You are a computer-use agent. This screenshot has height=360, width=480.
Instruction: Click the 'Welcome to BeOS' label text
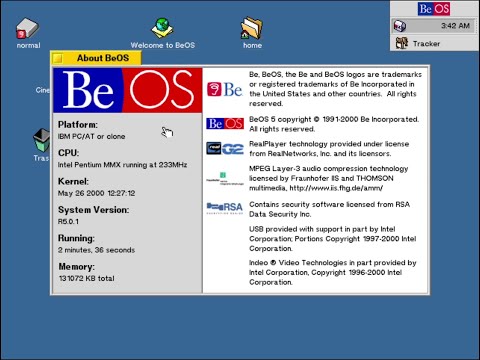[163, 45]
